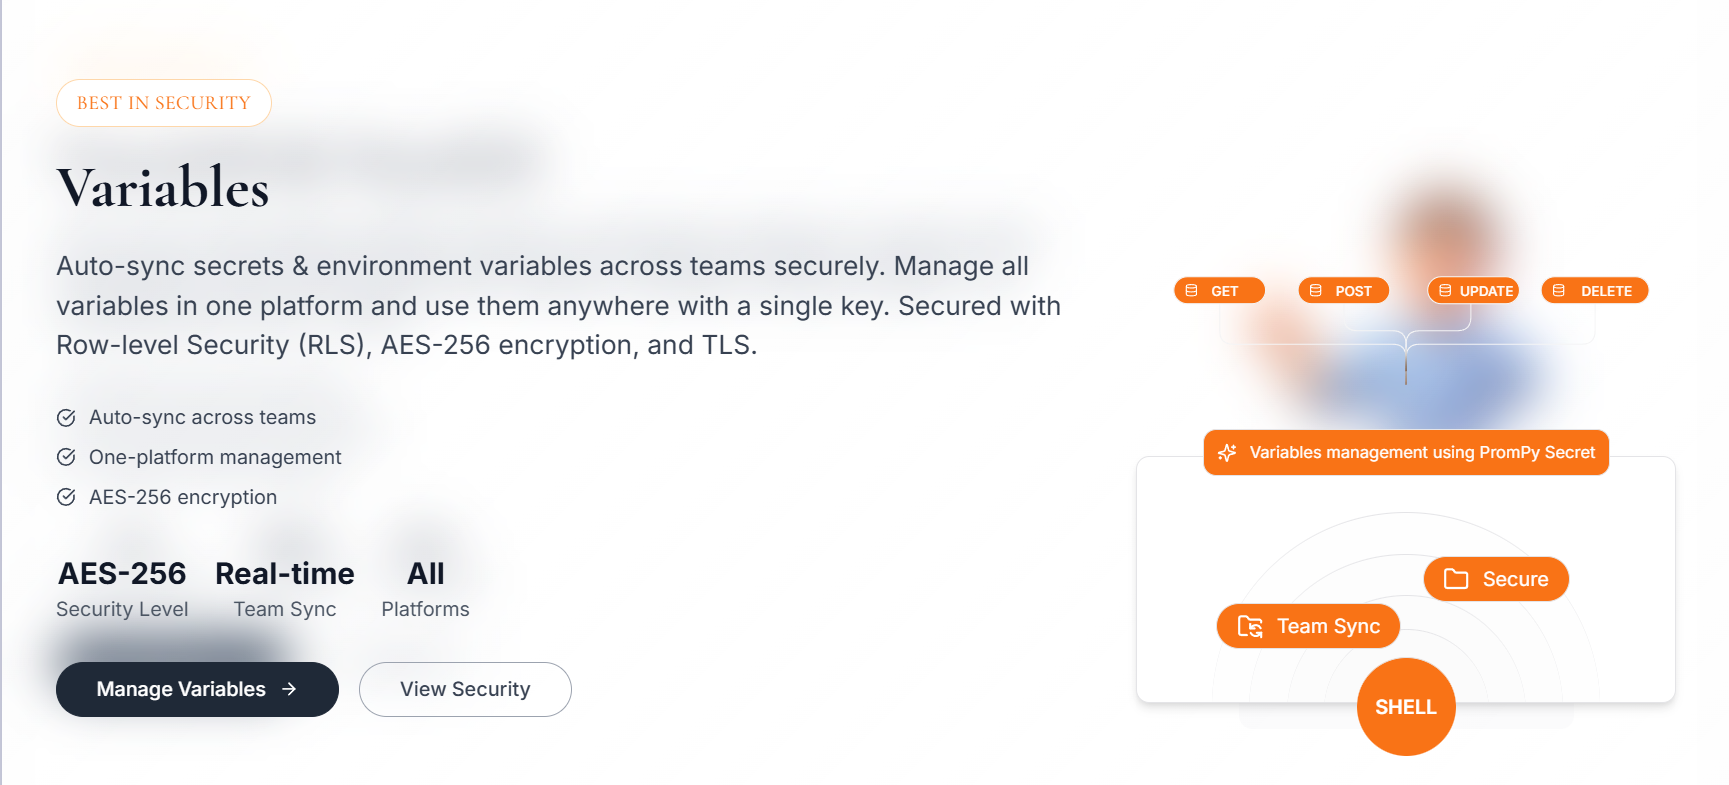Click the database icon on the DELETE pill
This screenshot has width=1729, height=785.
pyautogui.click(x=1557, y=290)
